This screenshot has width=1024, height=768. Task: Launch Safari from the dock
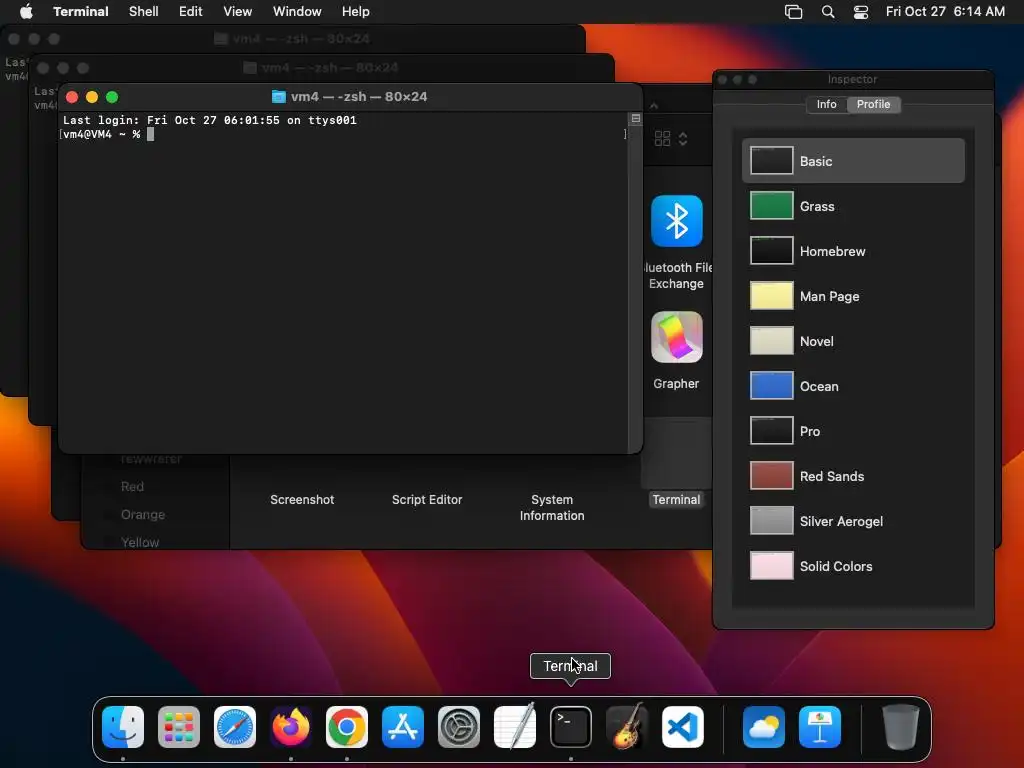point(235,727)
